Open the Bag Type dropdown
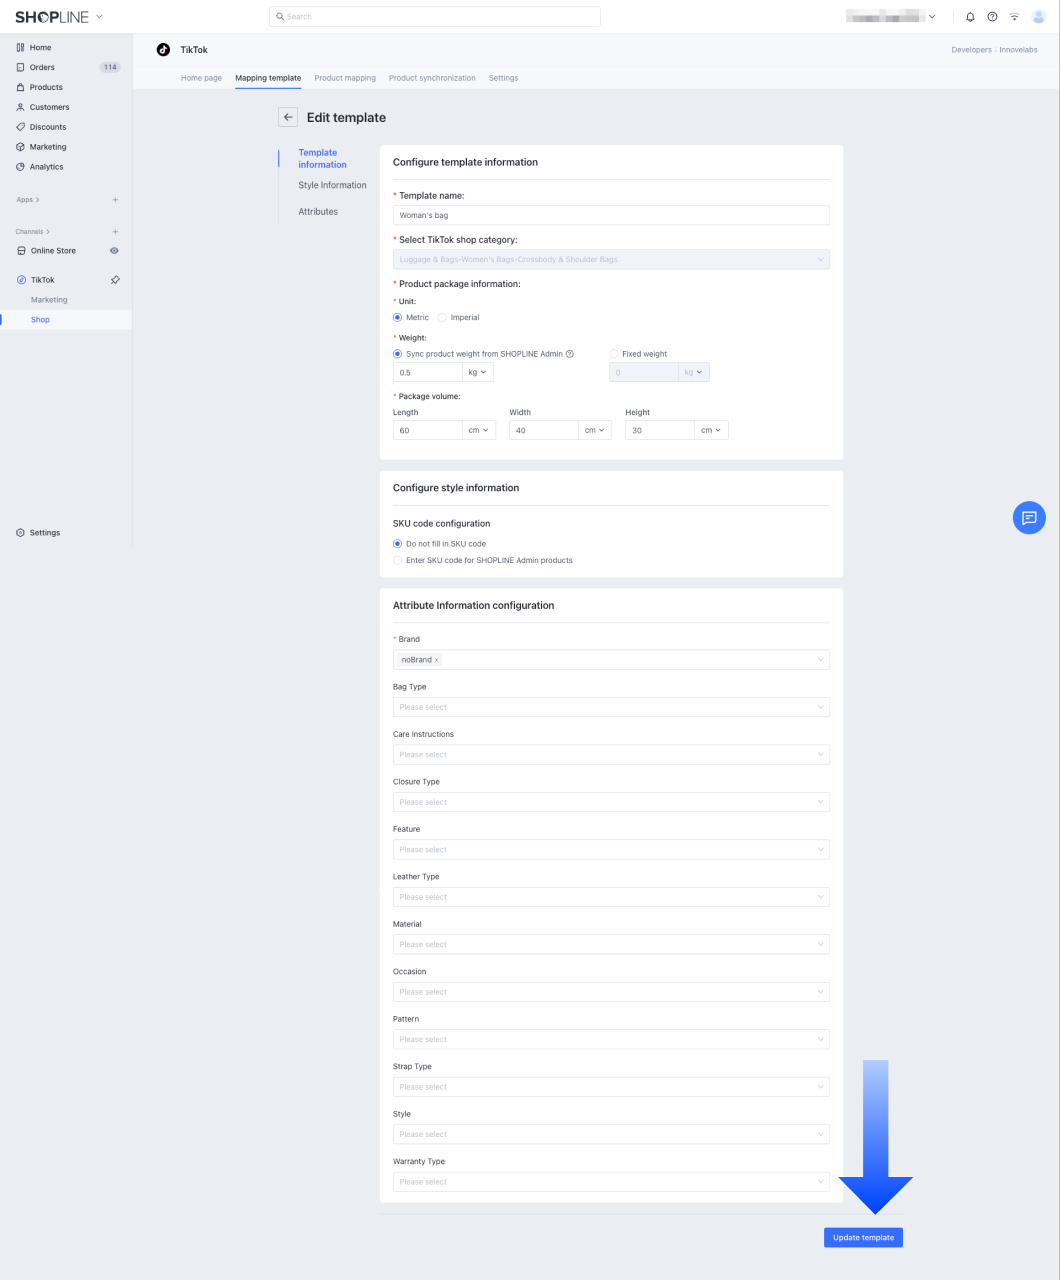1060x1280 pixels. 611,707
